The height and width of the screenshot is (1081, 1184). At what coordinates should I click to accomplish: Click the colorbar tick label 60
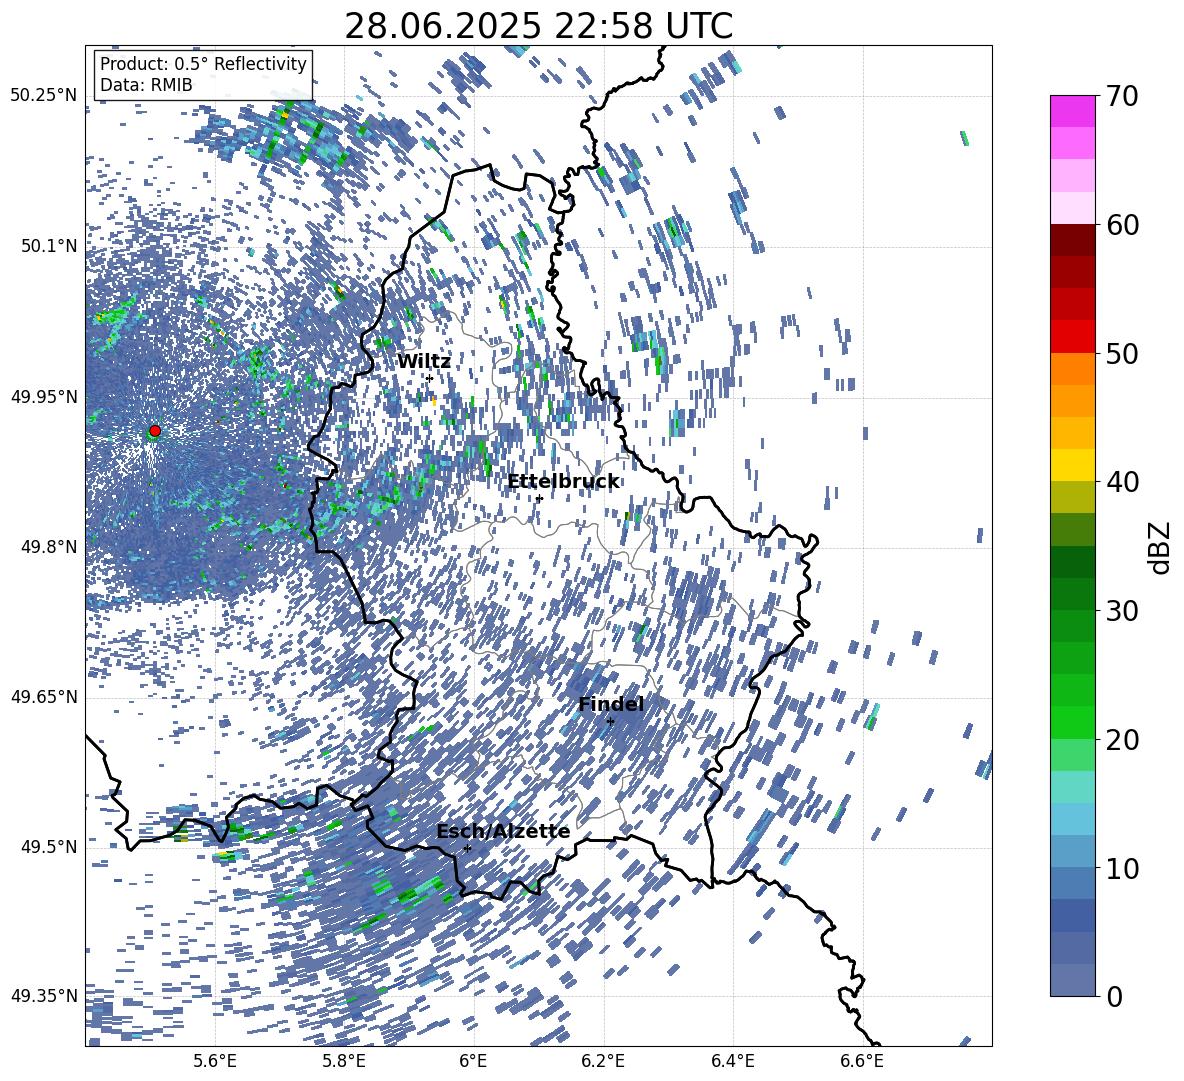pos(1122,225)
